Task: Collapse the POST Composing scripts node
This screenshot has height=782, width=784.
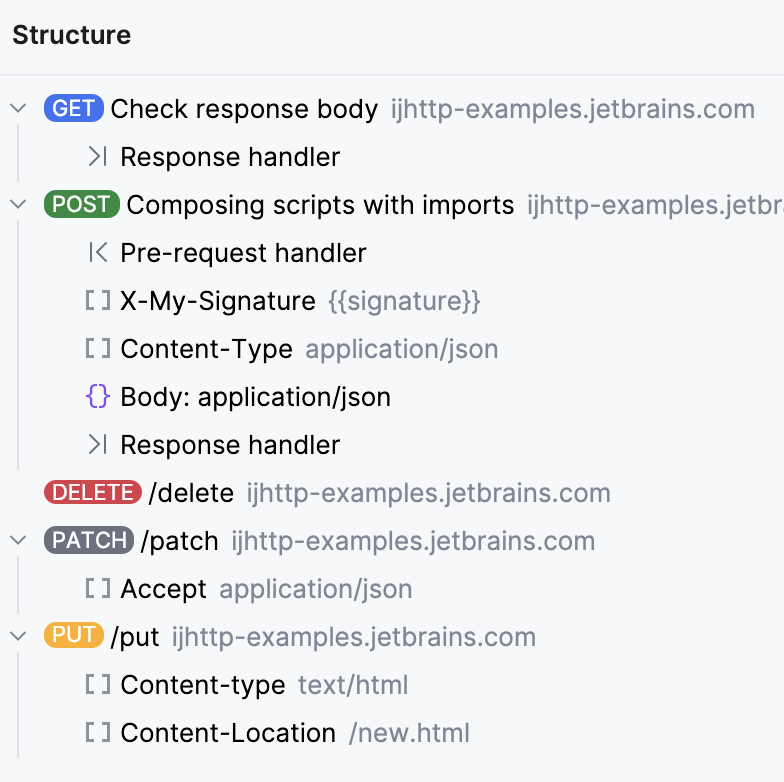Action: tap(19, 205)
